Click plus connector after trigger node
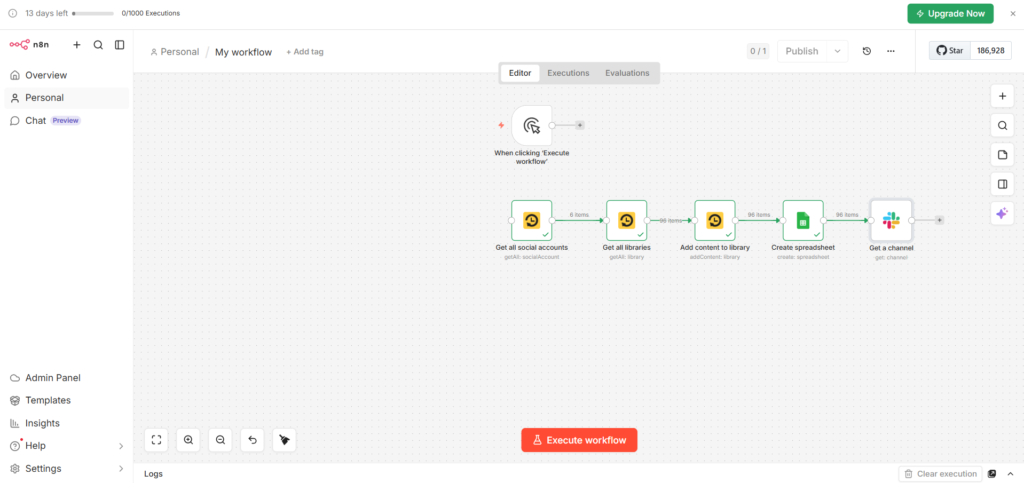Image resolution: width=1024 pixels, height=483 pixels. click(x=580, y=125)
